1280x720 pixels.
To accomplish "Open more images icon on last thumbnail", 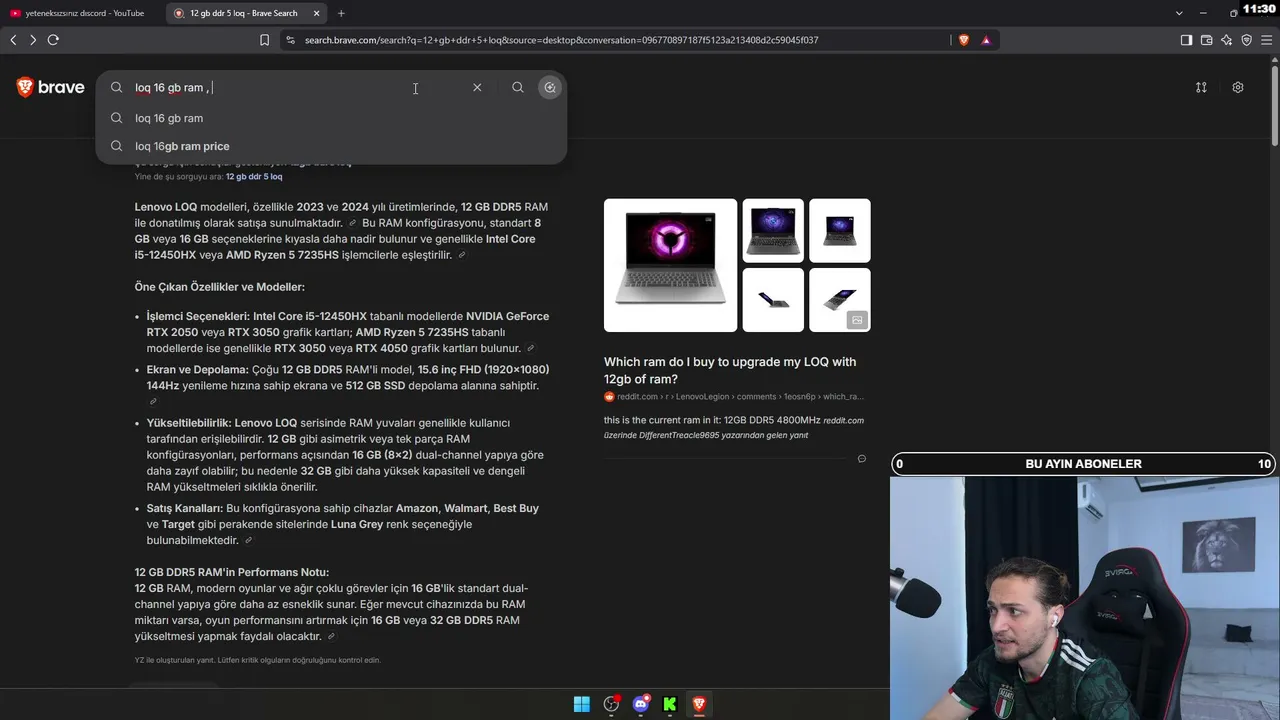I will click(857, 320).
